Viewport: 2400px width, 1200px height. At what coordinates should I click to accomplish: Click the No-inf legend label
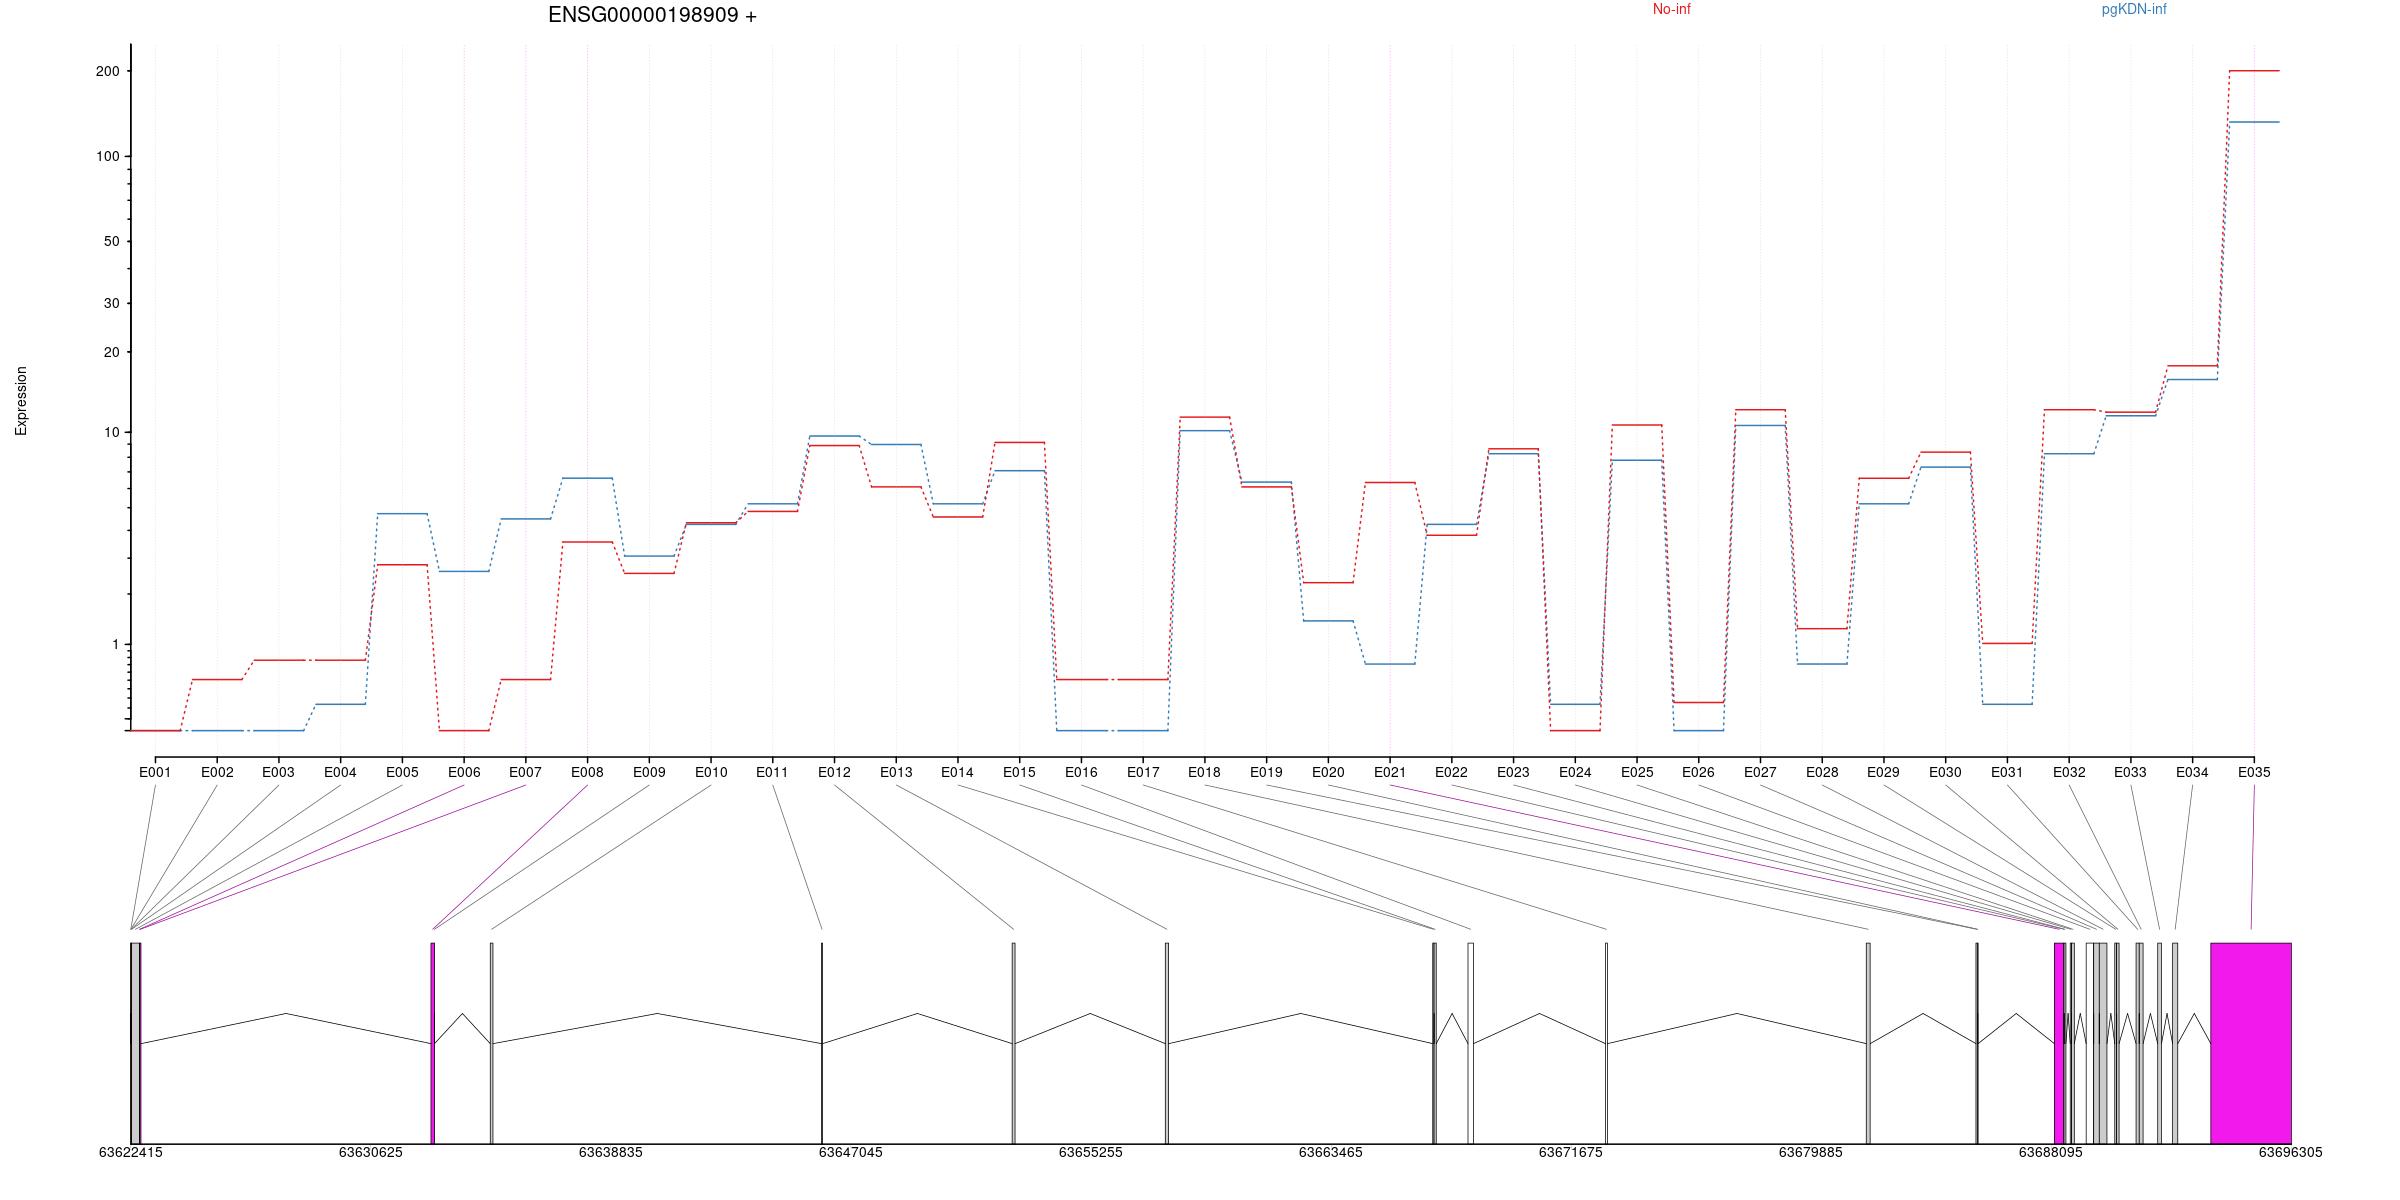click(1671, 10)
